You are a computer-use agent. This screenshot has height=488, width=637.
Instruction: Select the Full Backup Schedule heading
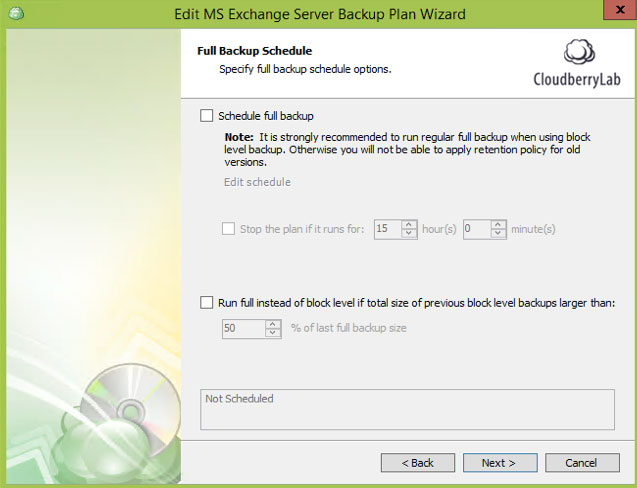click(255, 51)
